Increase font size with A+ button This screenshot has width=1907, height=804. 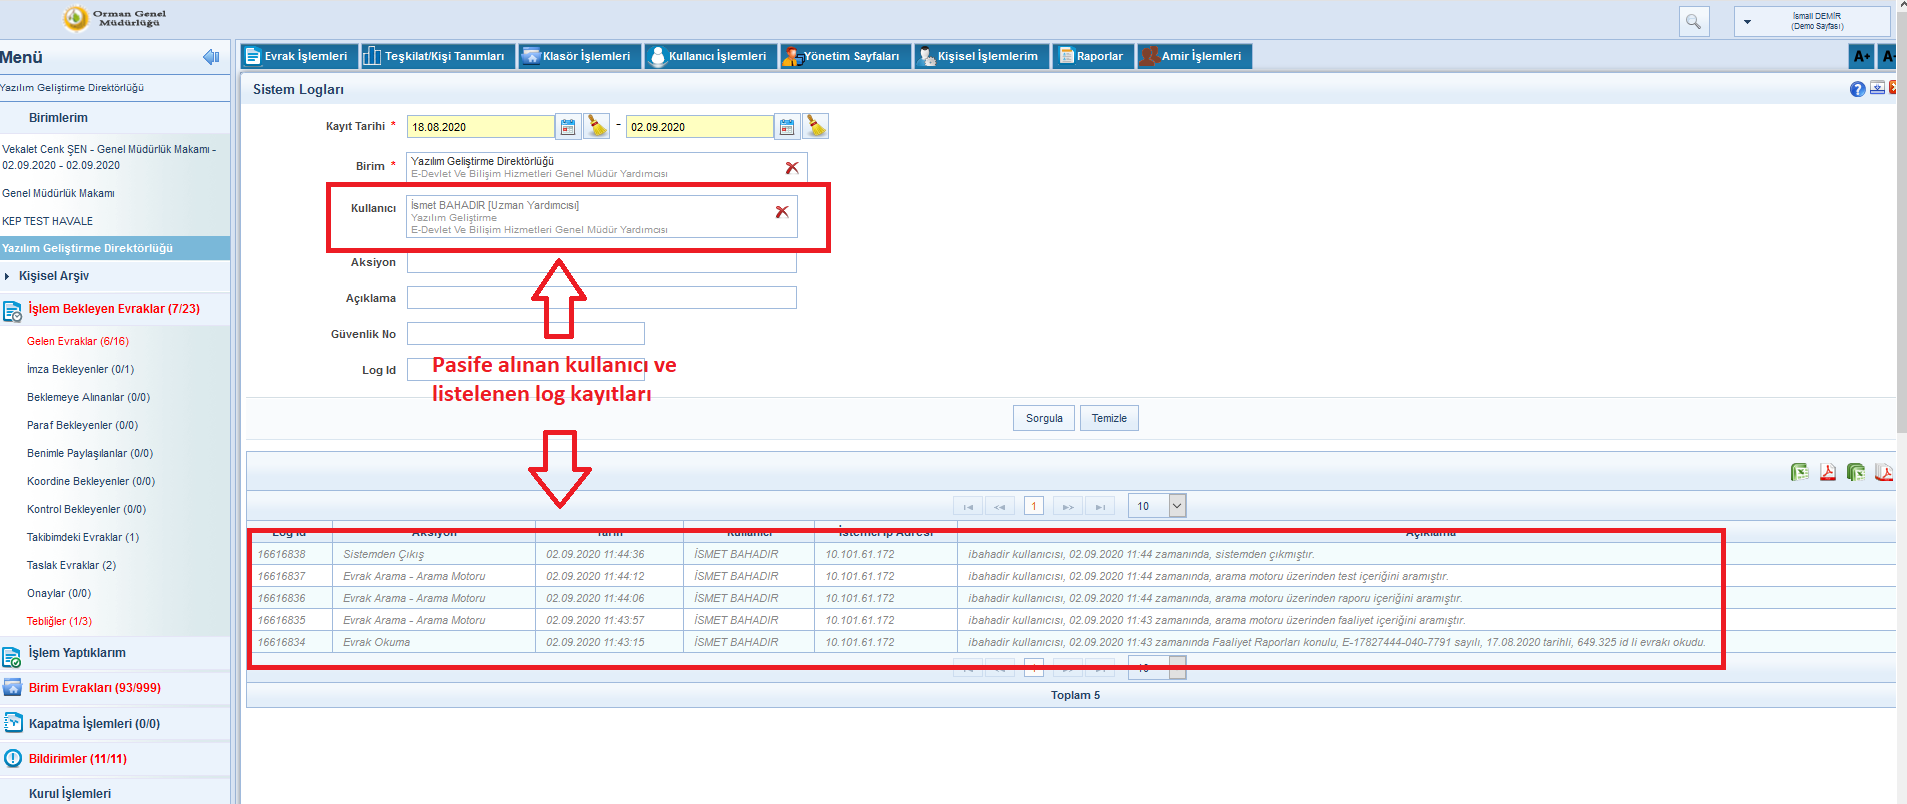tap(1861, 56)
